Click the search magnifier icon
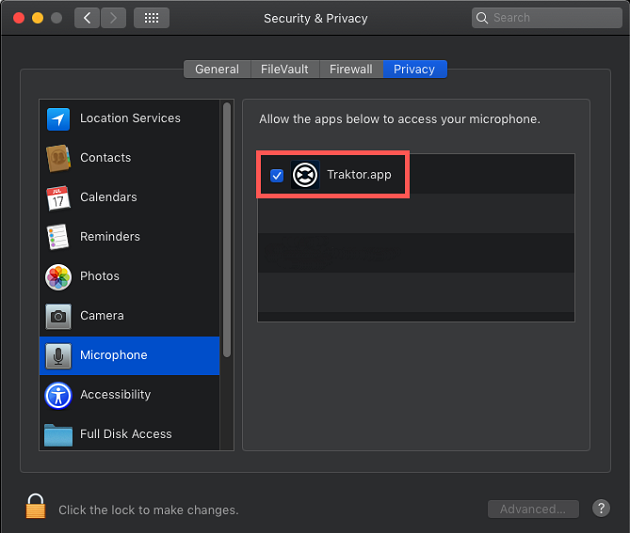This screenshot has width=630, height=533. pyautogui.click(x=482, y=18)
